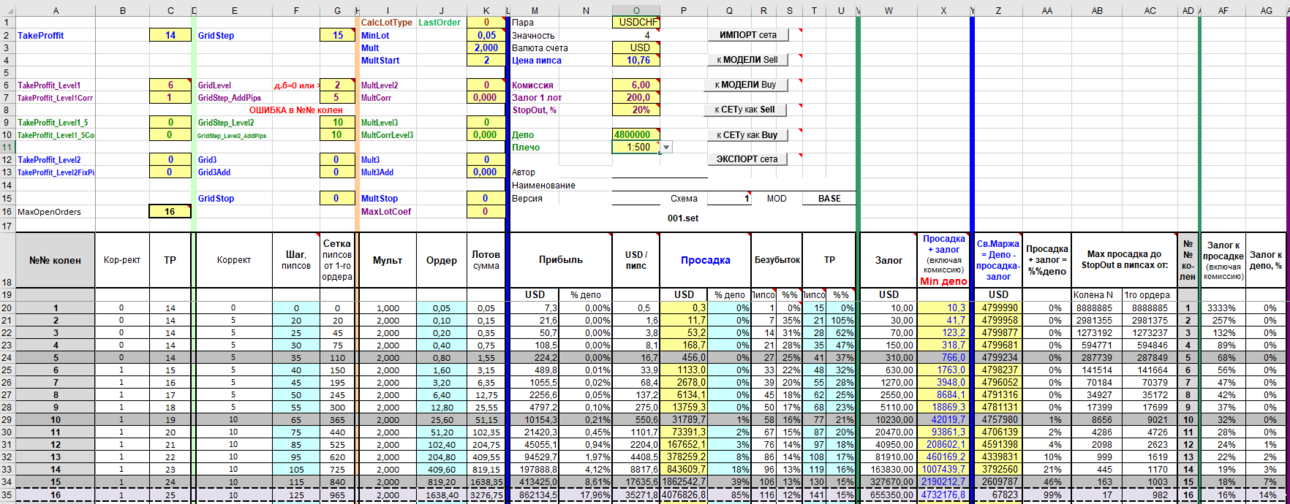Select the Комиссия value cell 6,00
The height and width of the screenshot is (504, 1290).
(636, 86)
